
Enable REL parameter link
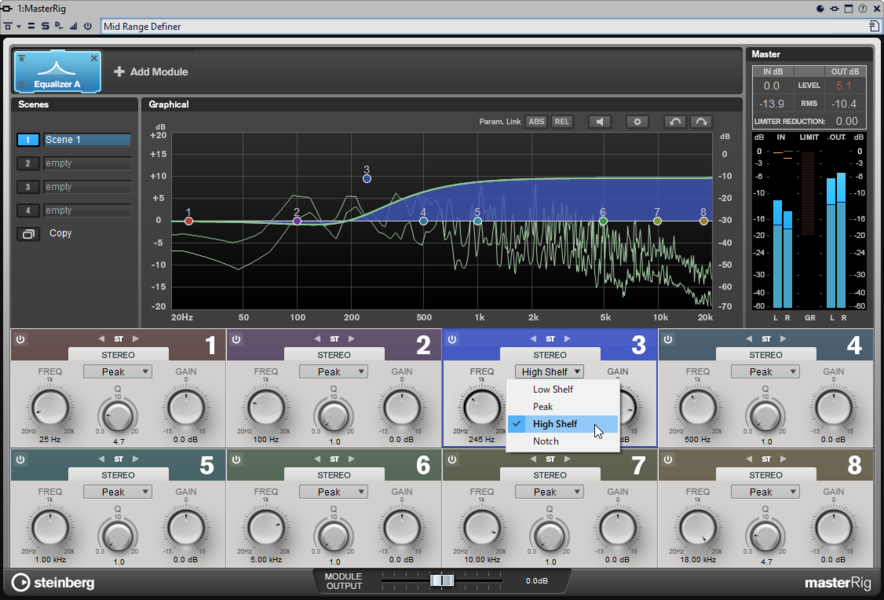[562, 122]
